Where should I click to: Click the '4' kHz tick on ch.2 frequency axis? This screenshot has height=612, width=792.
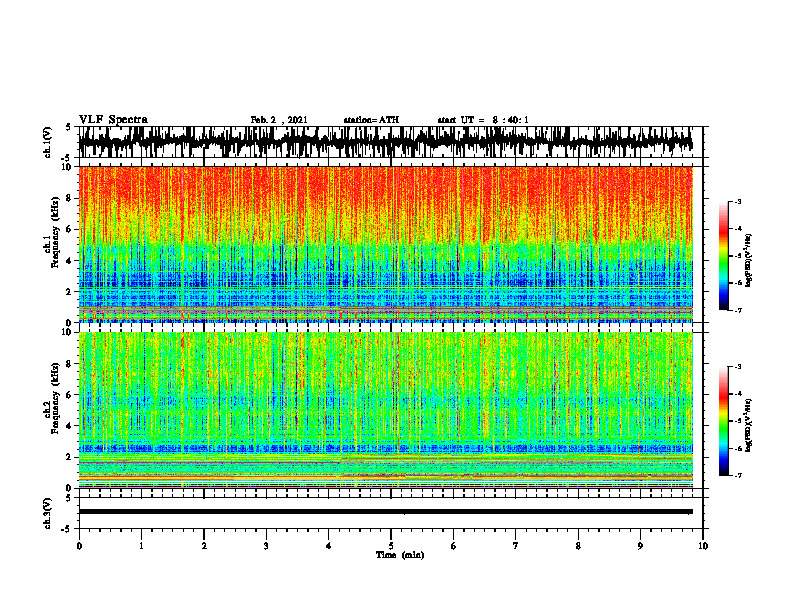pyautogui.click(x=70, y=426)
